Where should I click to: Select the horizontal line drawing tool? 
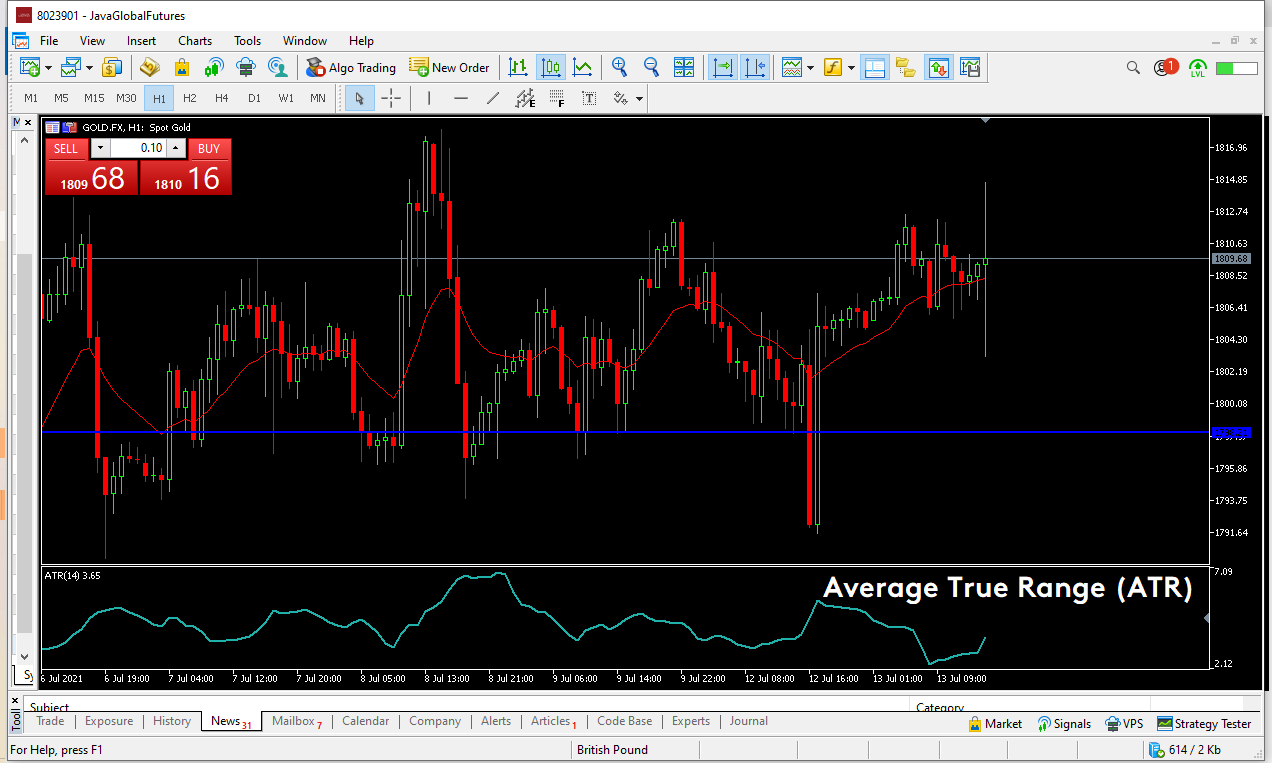click(x=460, y=98)
